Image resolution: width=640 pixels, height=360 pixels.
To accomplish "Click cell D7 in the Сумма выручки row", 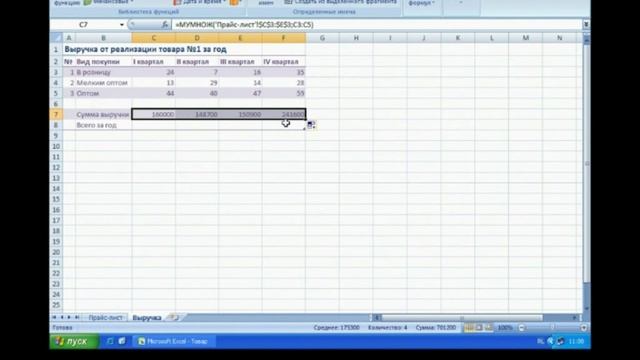I will (x=197, y=115).
